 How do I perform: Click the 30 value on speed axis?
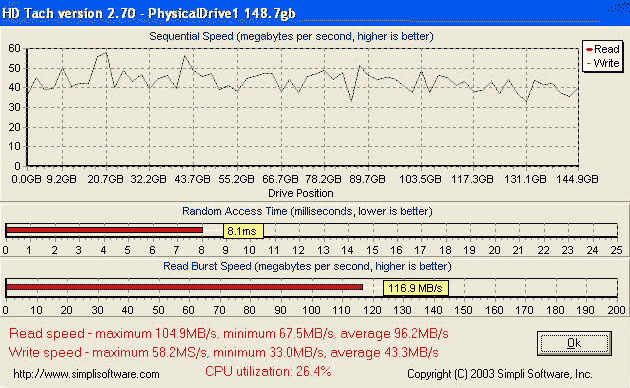(x=14, y=107)
